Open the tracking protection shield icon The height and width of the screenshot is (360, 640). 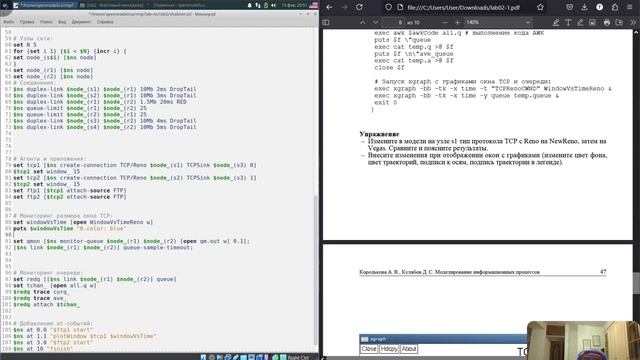pos(388,7)
